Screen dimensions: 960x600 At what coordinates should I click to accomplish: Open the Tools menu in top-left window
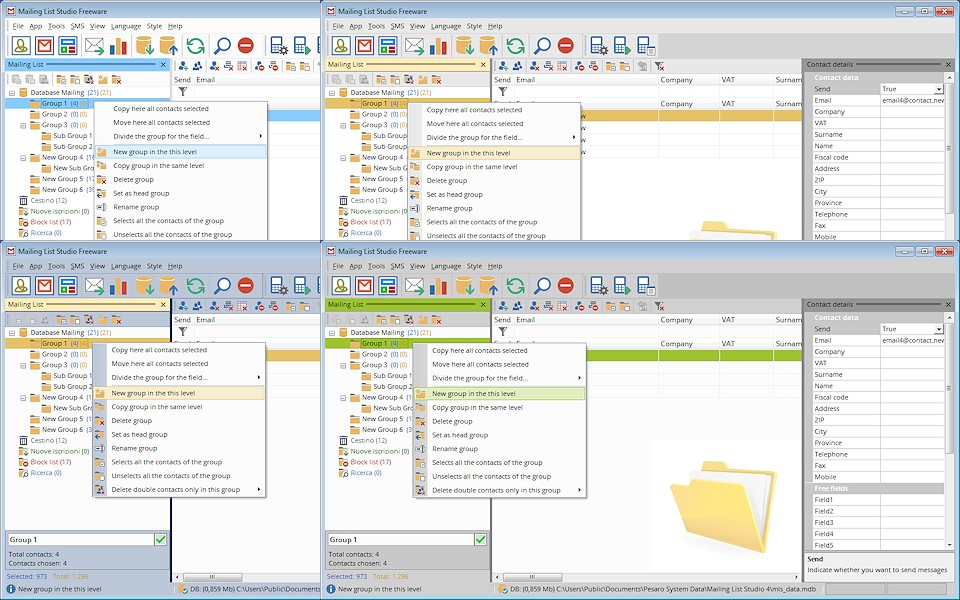pyautogui.click(x=56, y=26)
